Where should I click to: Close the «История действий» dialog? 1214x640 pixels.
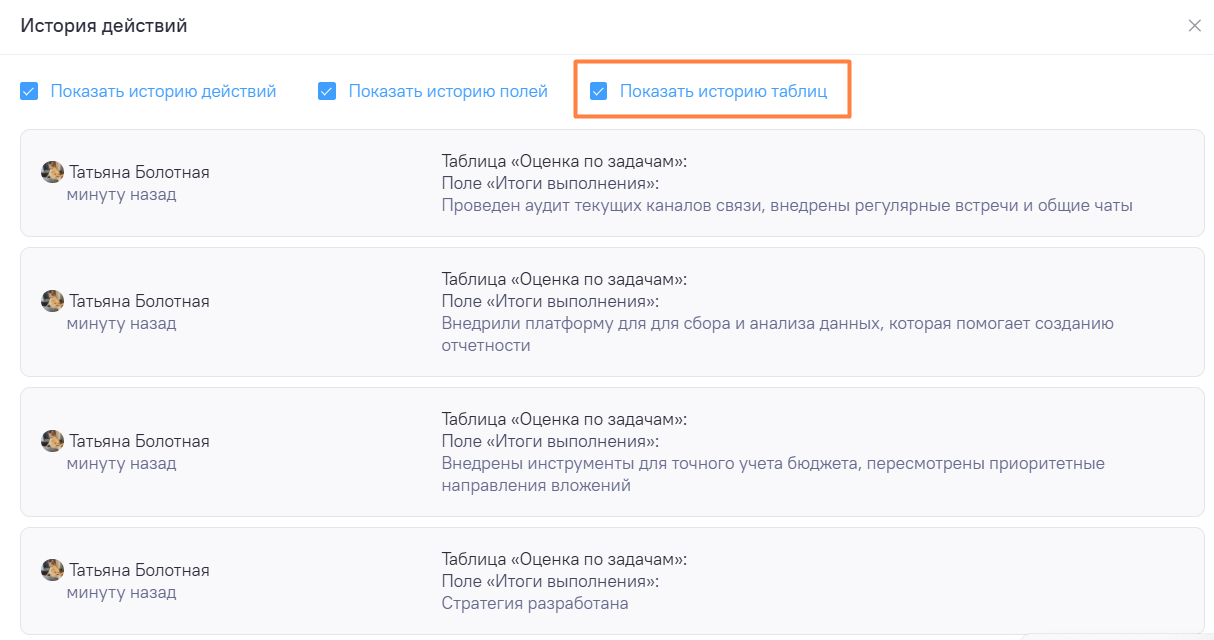pyautogui.click(x=1194, y=26)
